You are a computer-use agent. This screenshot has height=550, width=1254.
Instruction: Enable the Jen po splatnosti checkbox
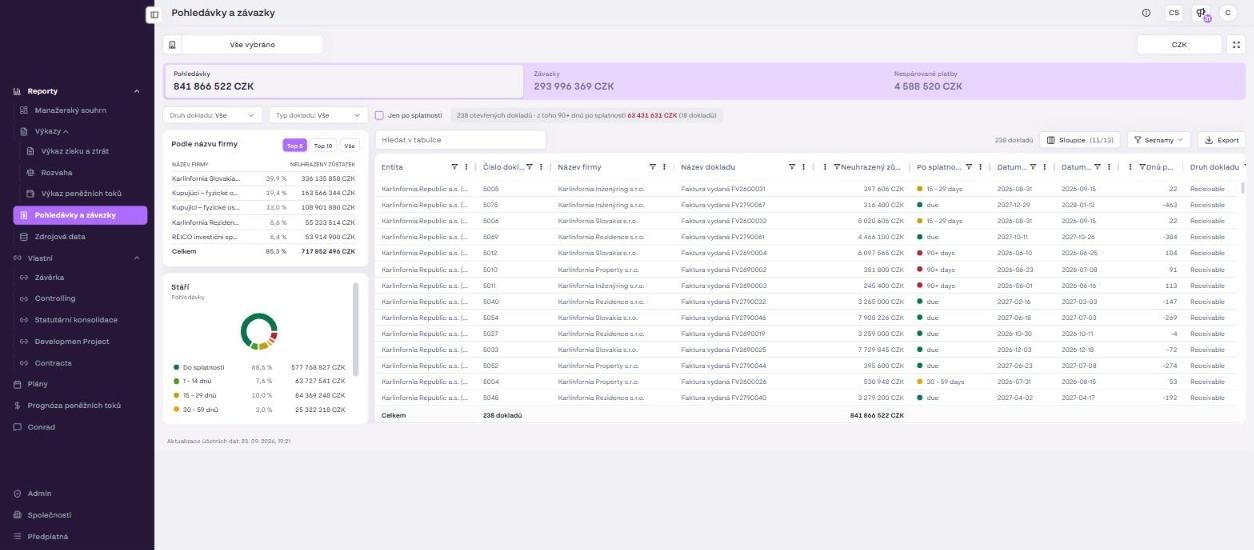coord(379,115)
